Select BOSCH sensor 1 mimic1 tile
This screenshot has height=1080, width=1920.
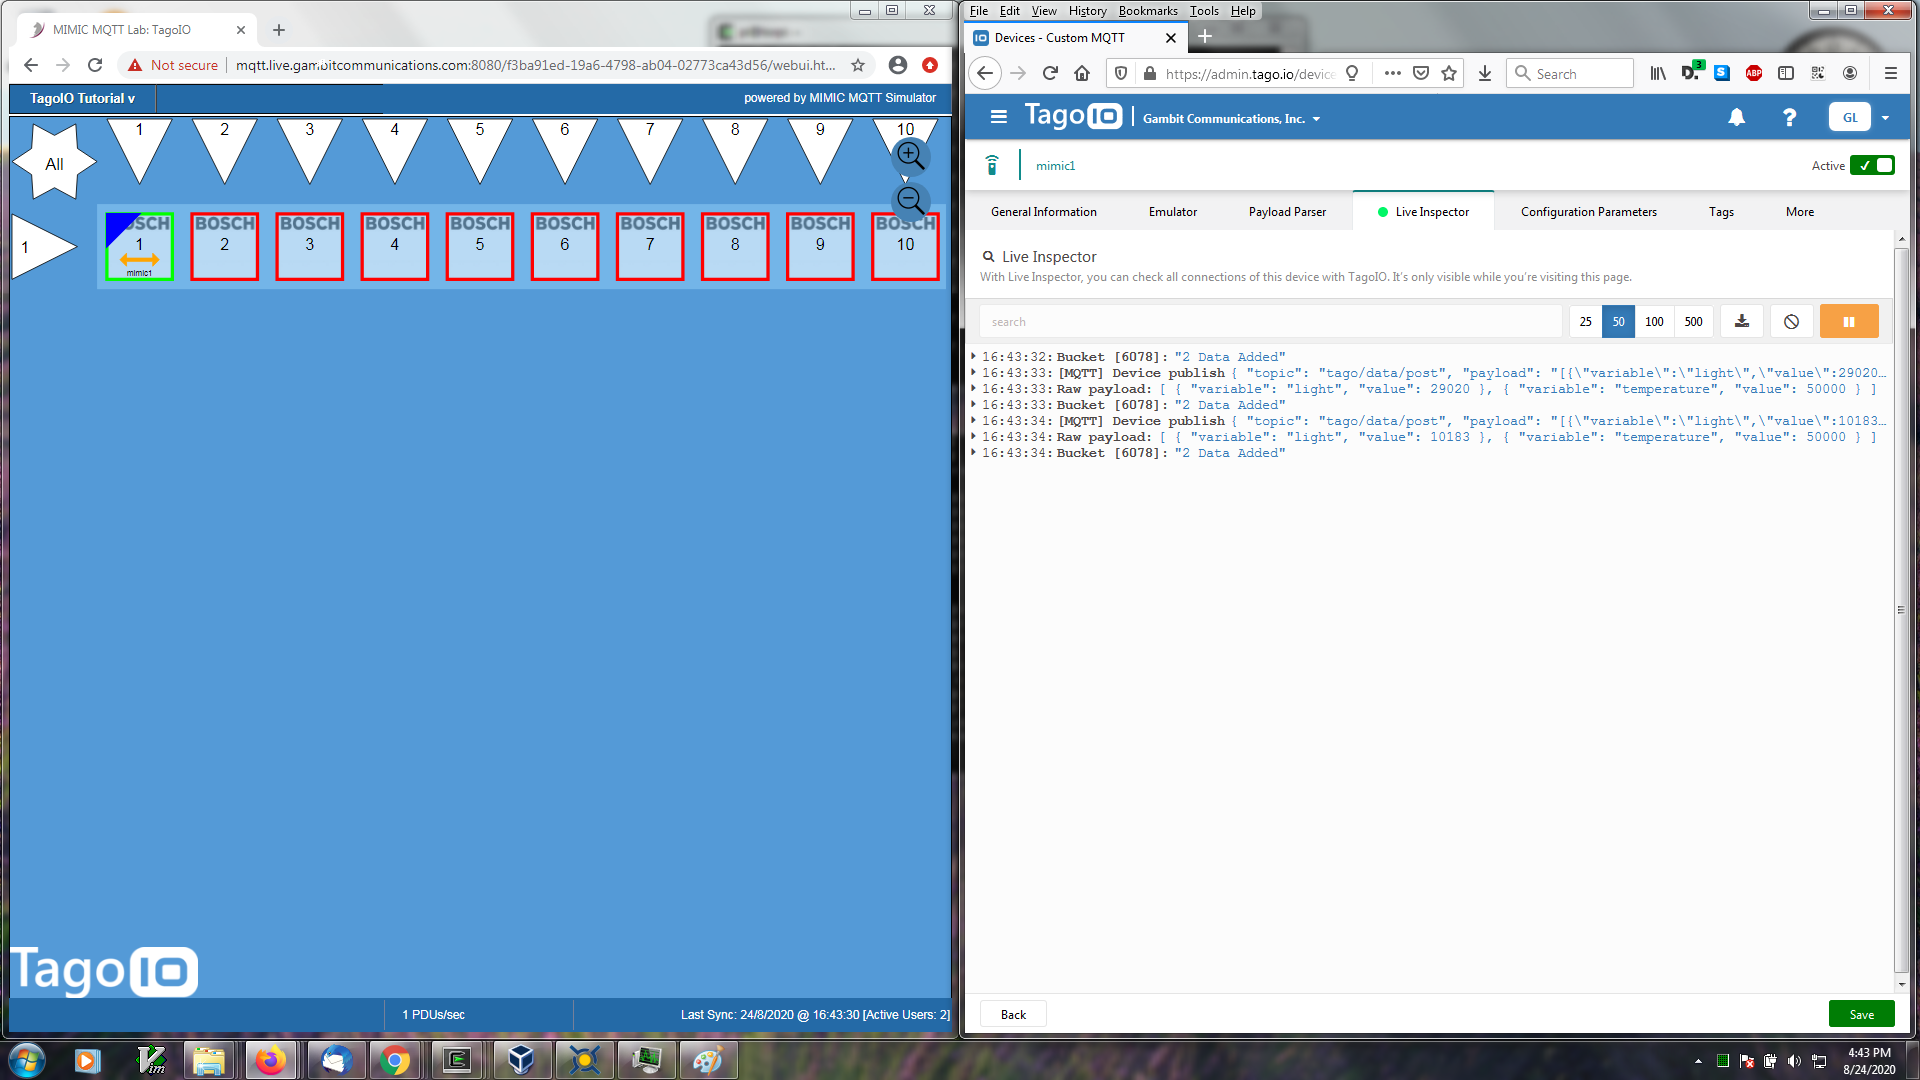pos(139,246)
